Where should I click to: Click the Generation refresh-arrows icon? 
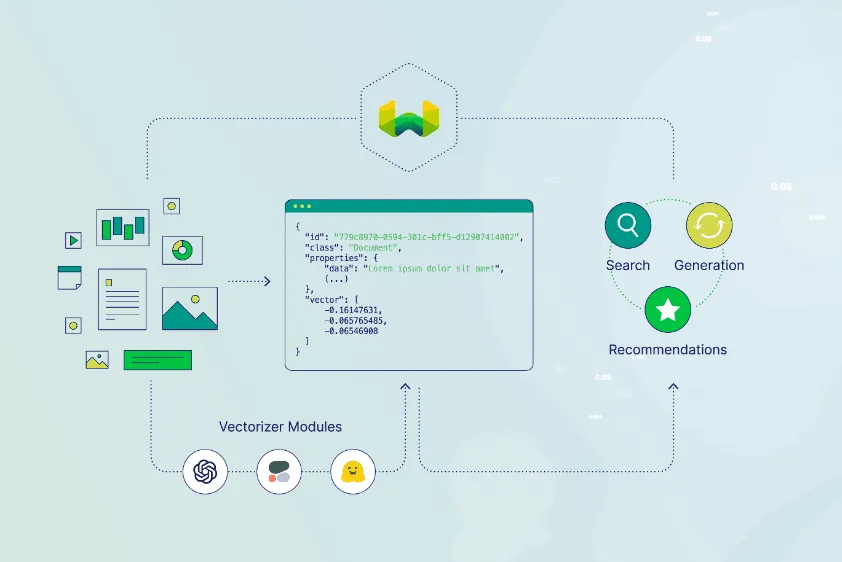pos(709,225)
